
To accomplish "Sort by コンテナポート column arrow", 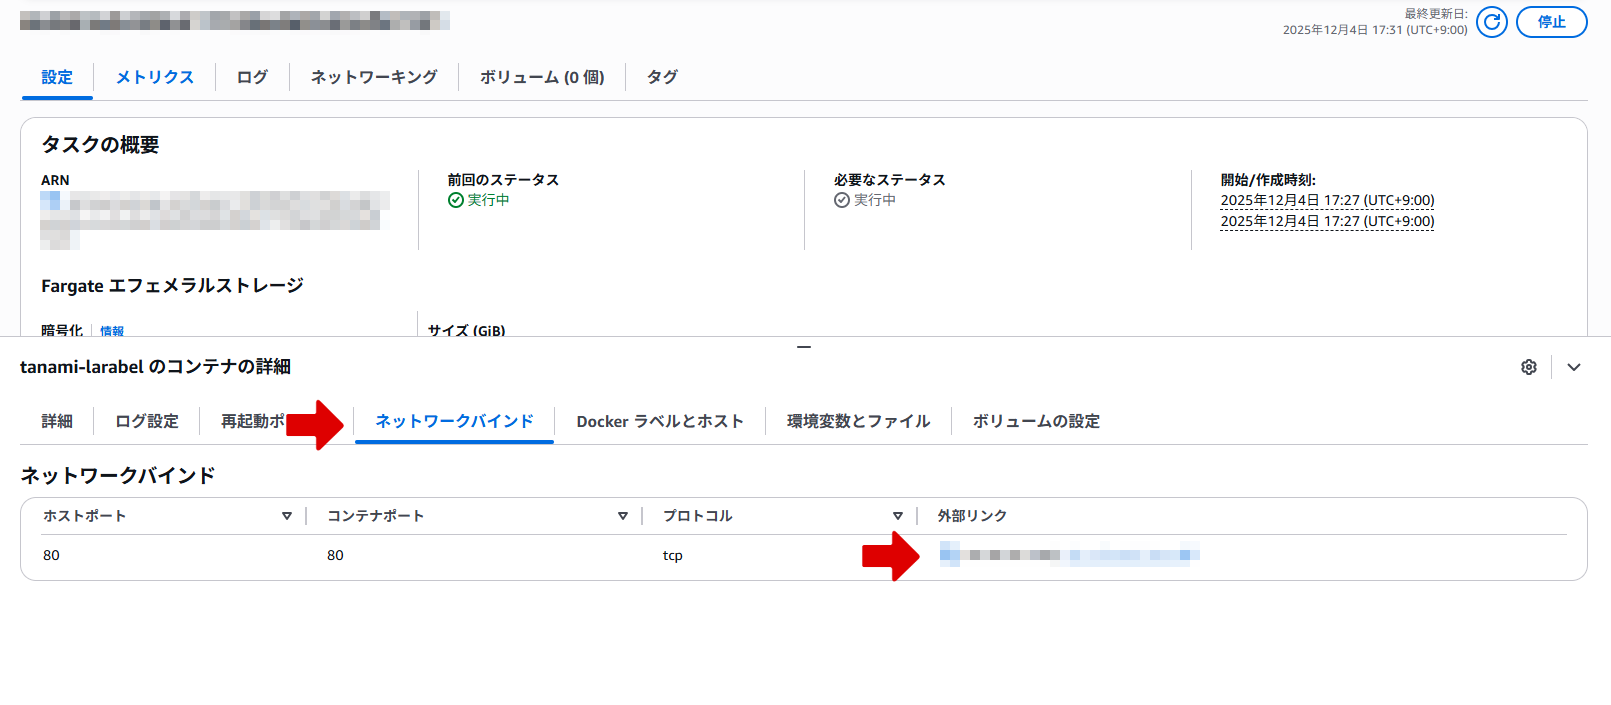I will pos(622,516).
